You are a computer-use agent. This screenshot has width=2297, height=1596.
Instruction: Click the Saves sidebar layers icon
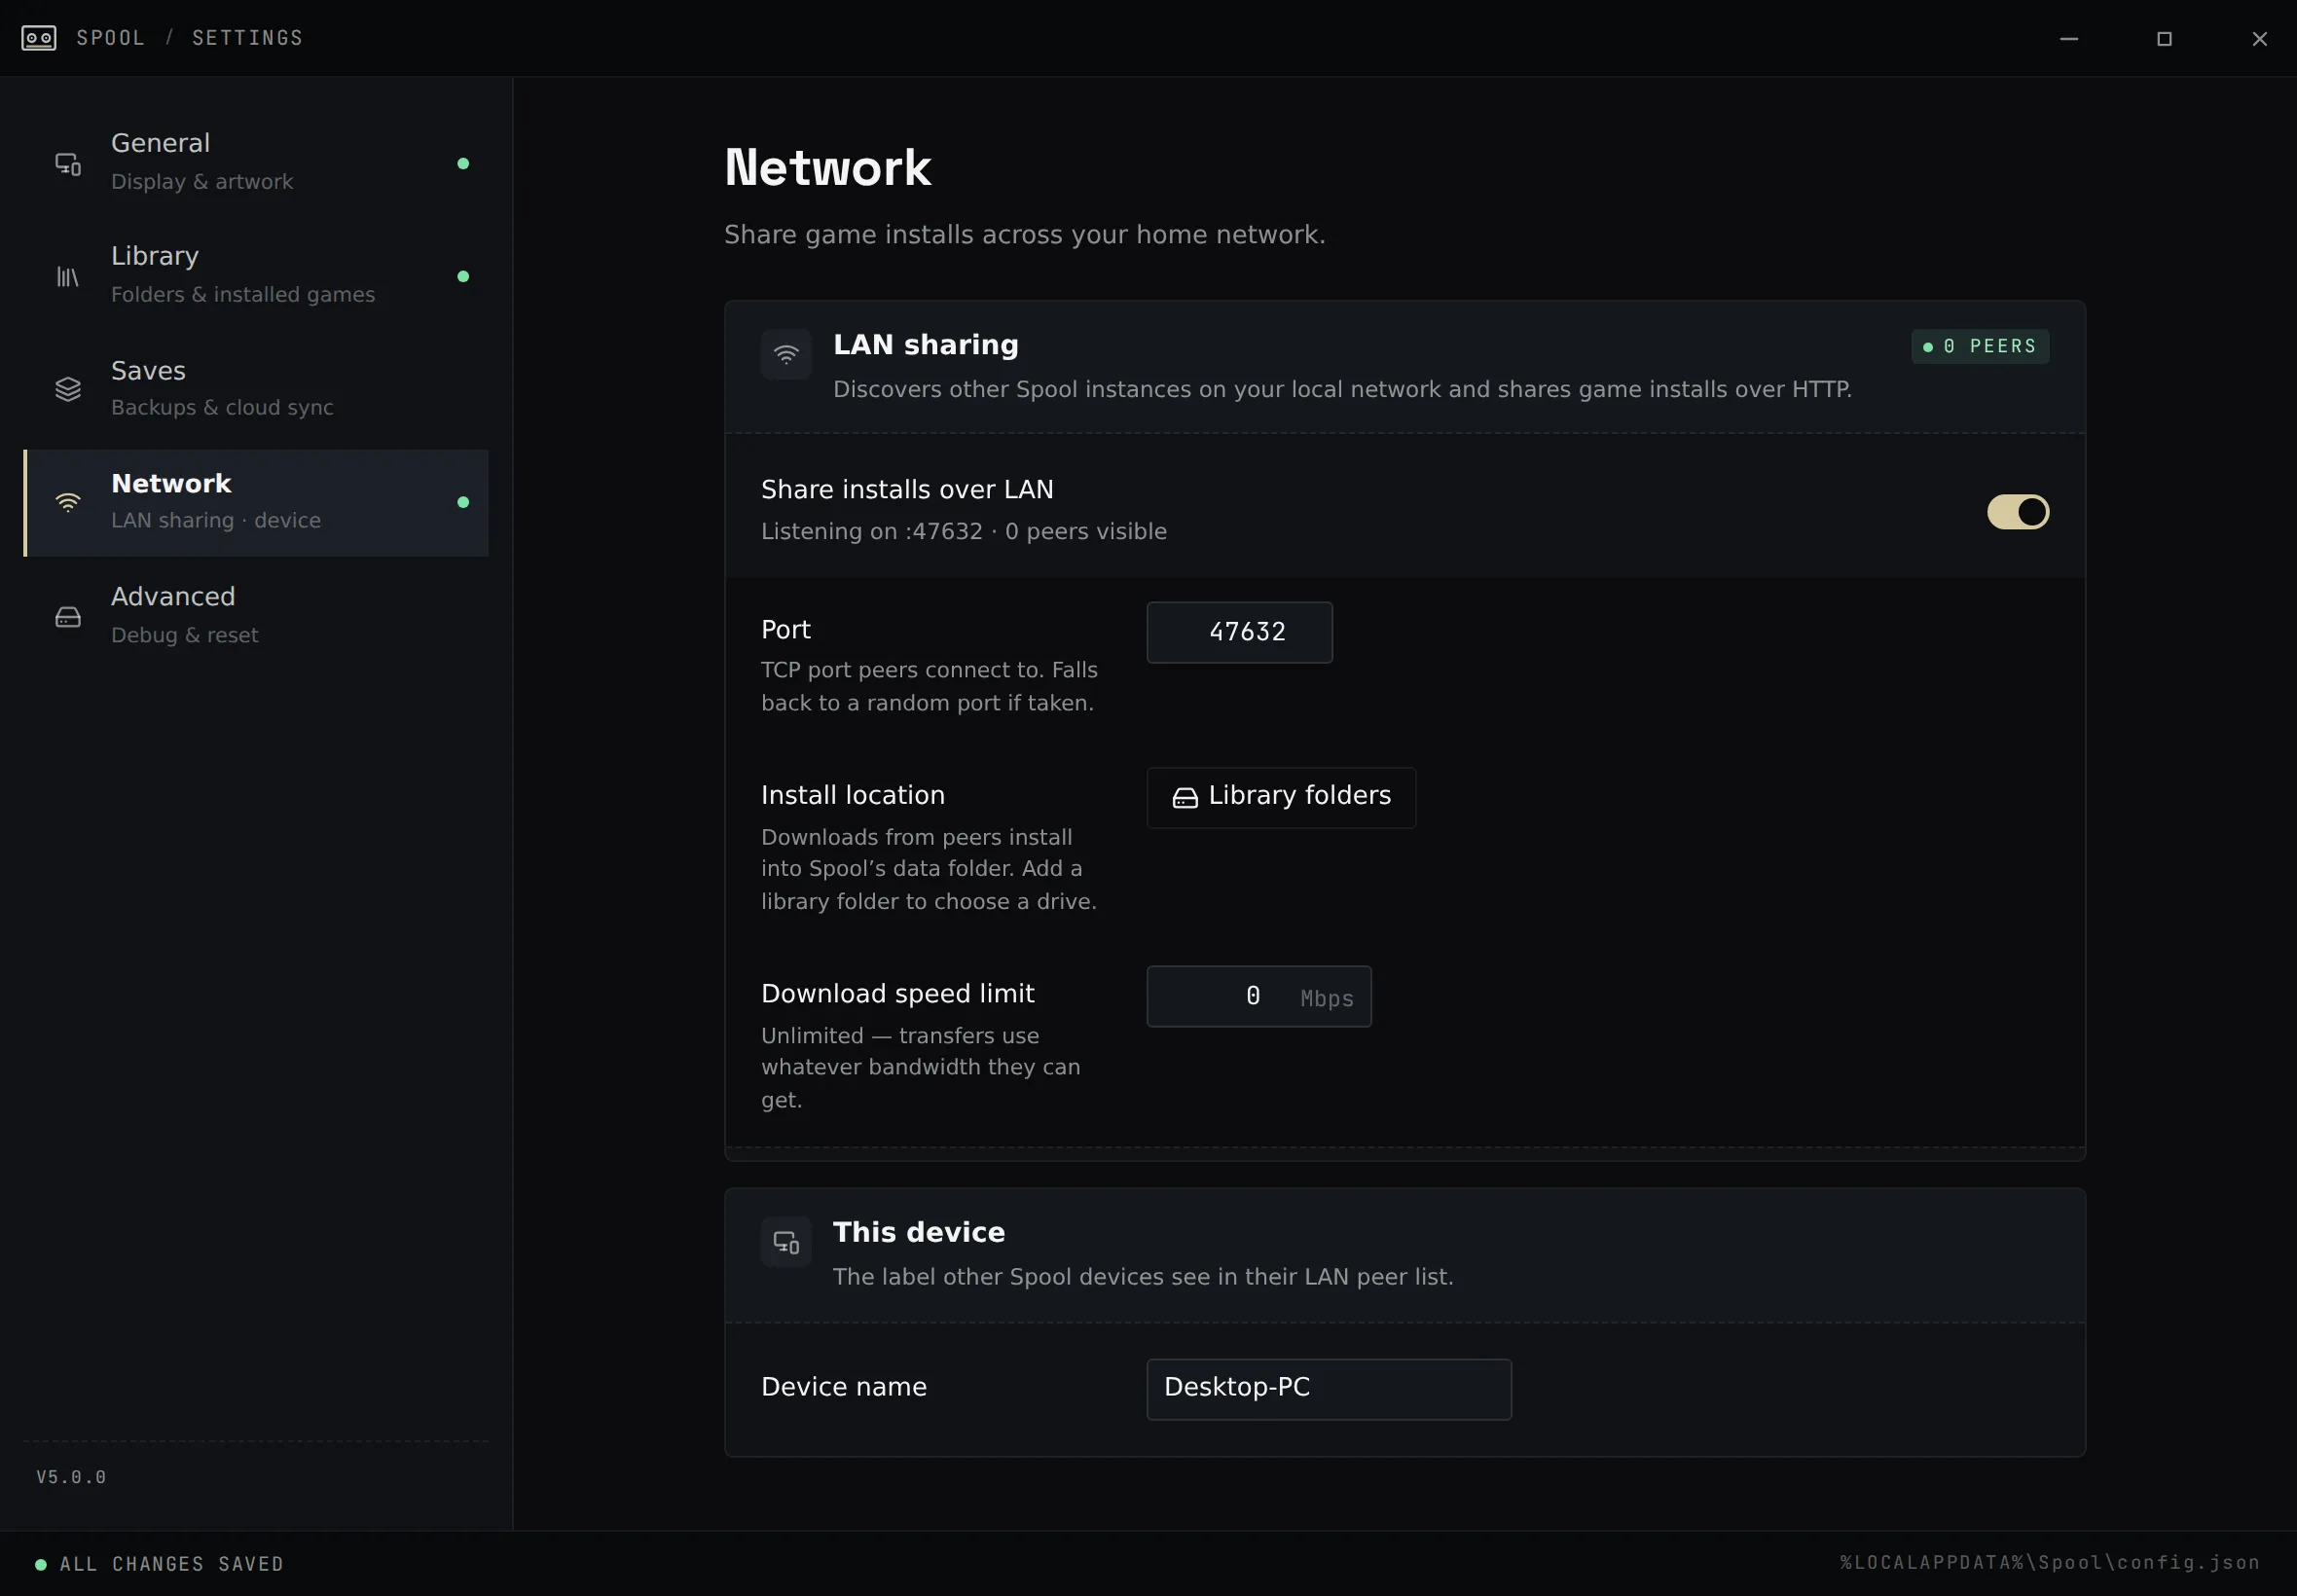pyautogui.click(x=68, y=389)
